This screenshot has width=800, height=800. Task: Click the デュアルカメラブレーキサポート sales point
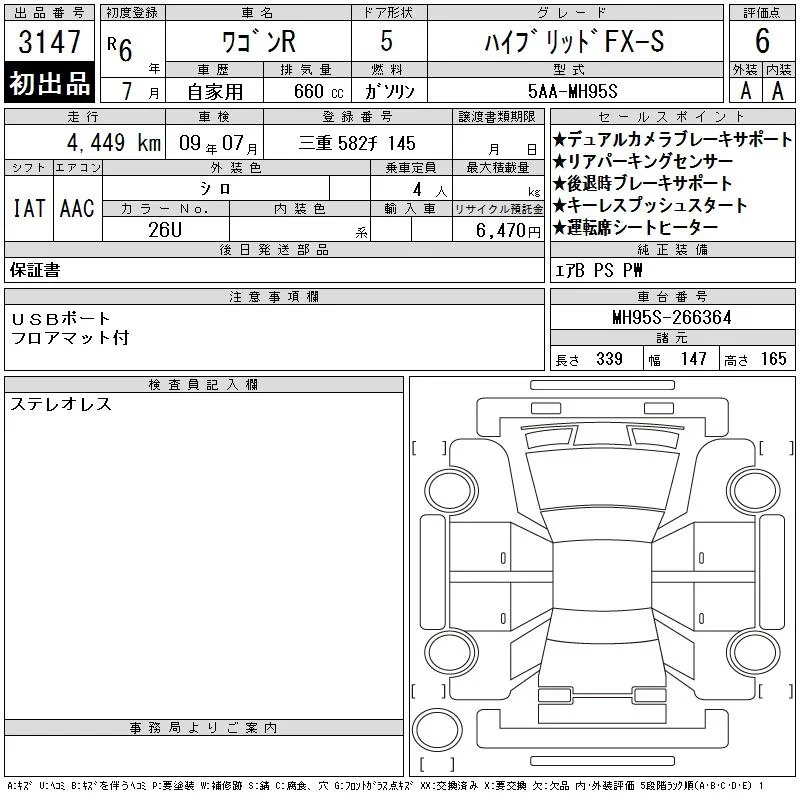(x=672, y=139)
